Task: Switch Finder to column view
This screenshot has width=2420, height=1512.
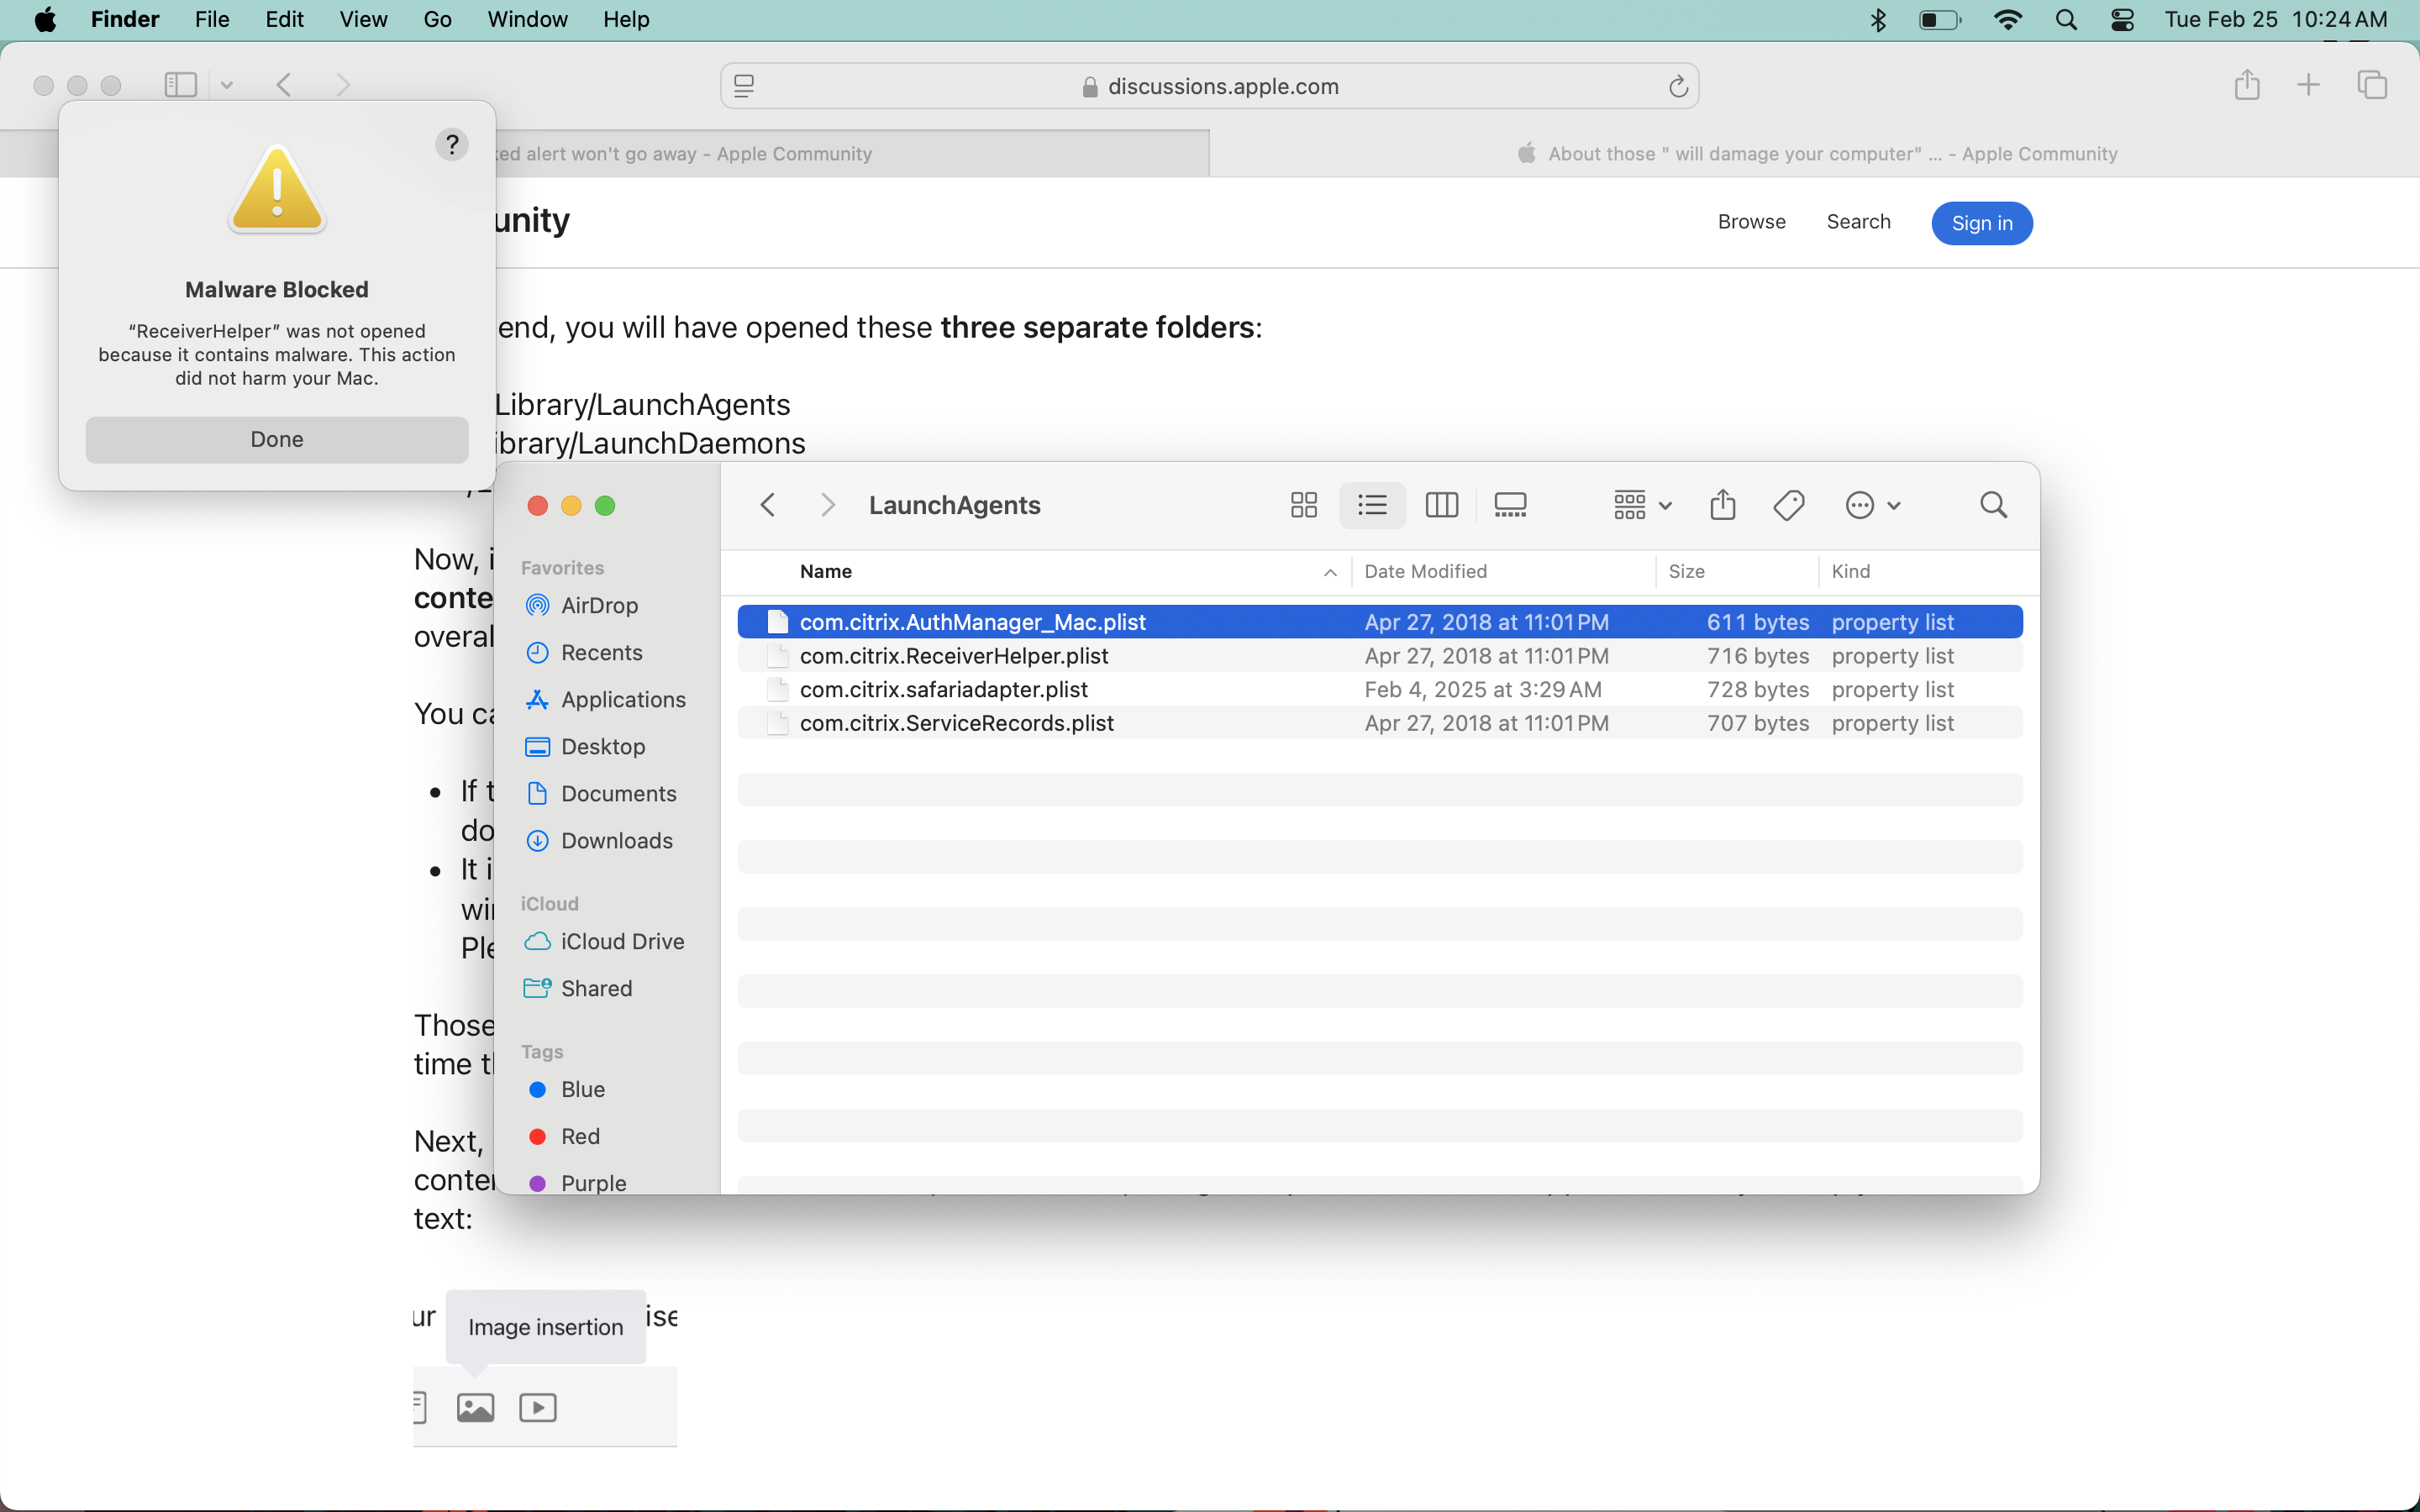Action: tap(1441, 505)
